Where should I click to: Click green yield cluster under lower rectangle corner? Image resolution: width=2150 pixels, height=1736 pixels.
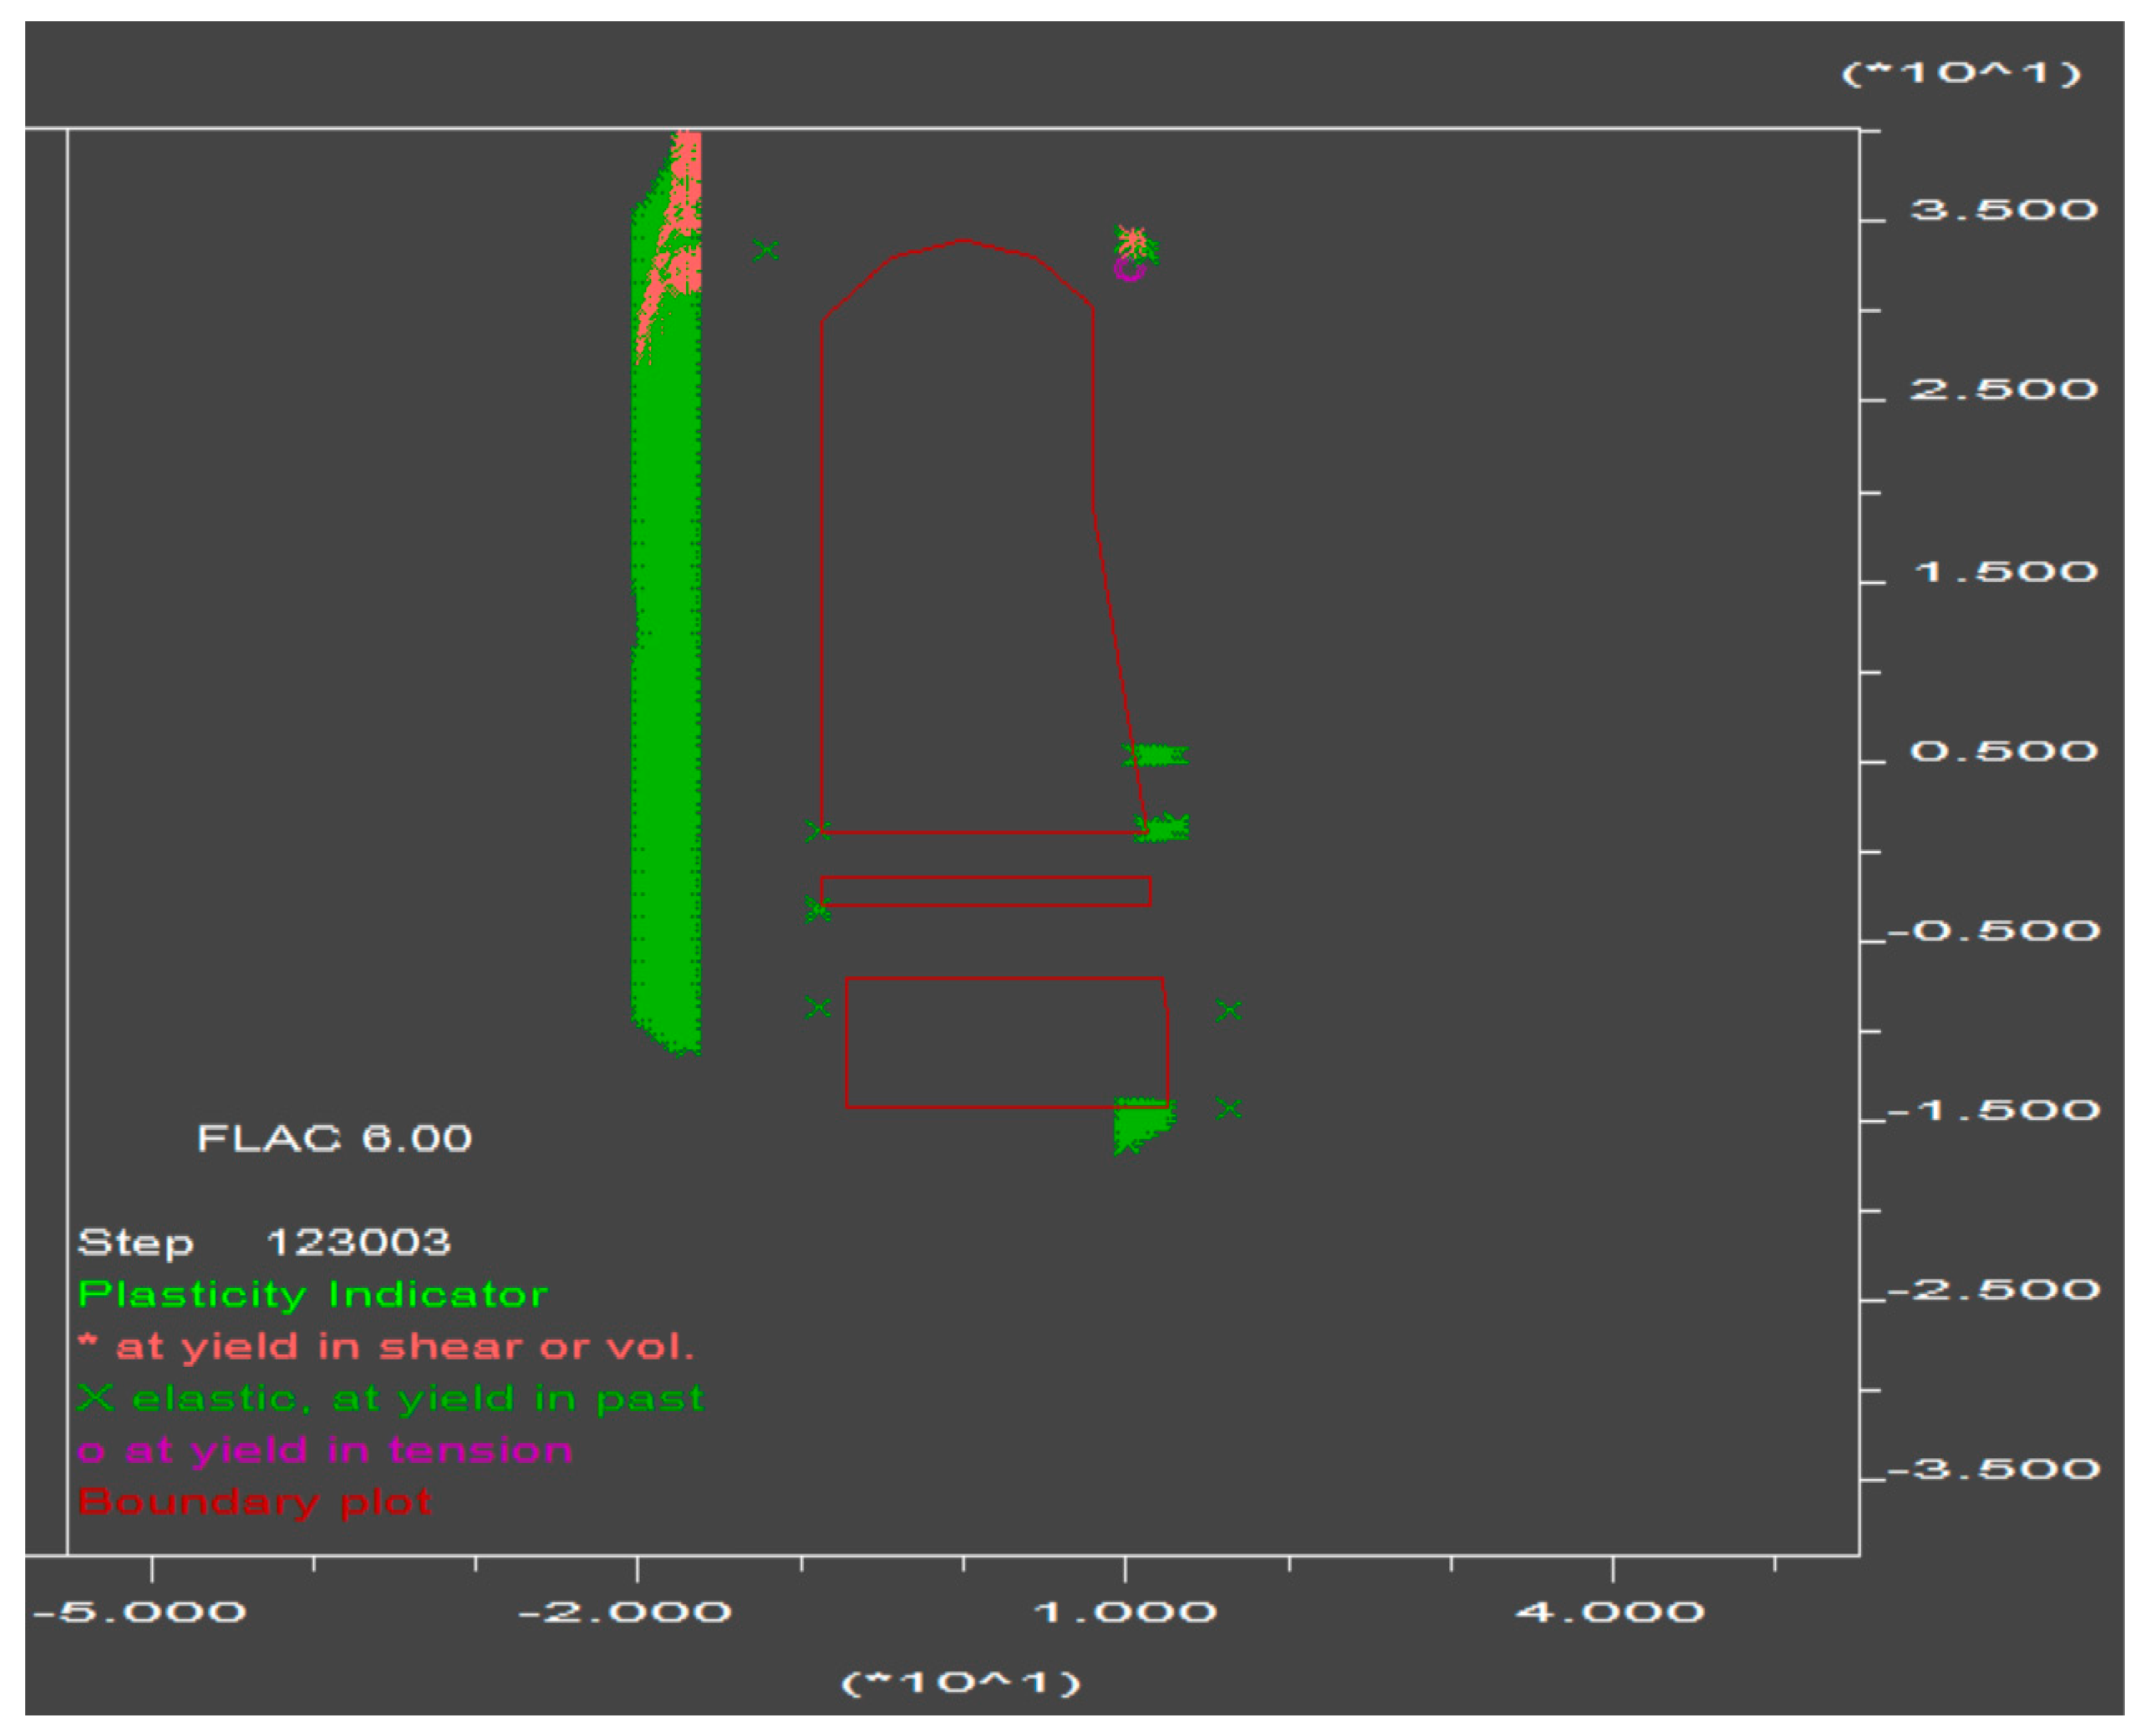click(1138, 1125)
